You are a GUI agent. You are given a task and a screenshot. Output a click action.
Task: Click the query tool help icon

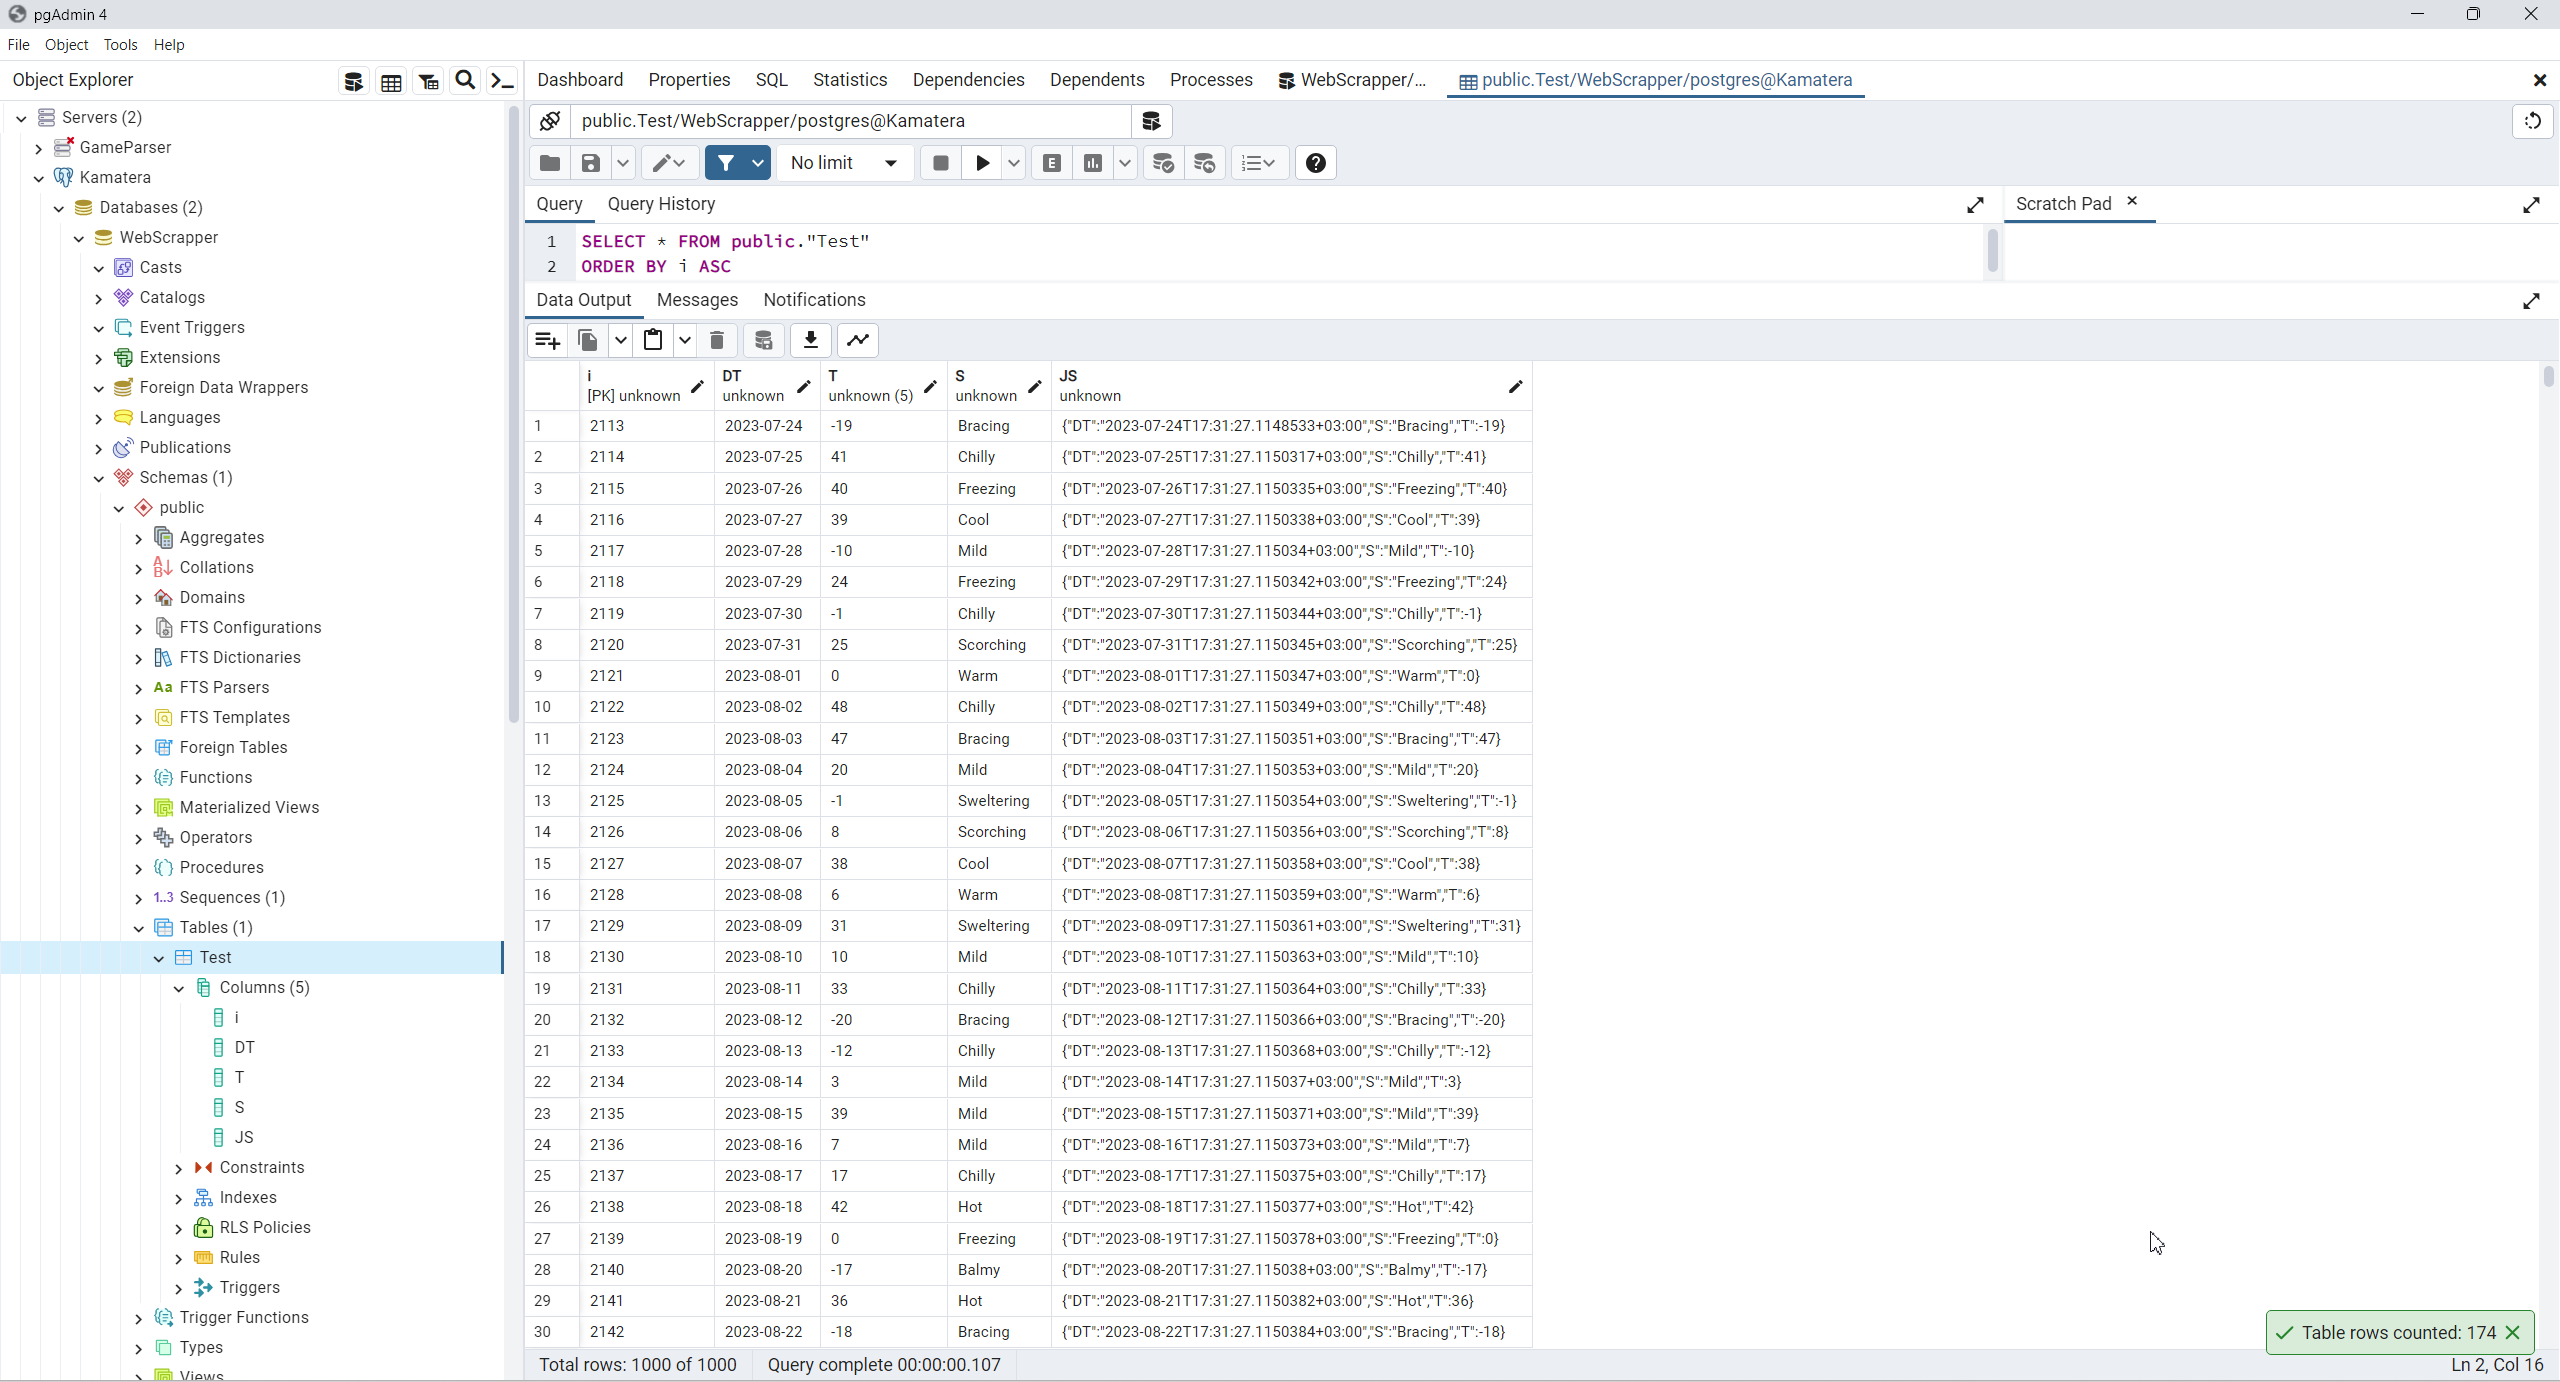pos(1315,163)
